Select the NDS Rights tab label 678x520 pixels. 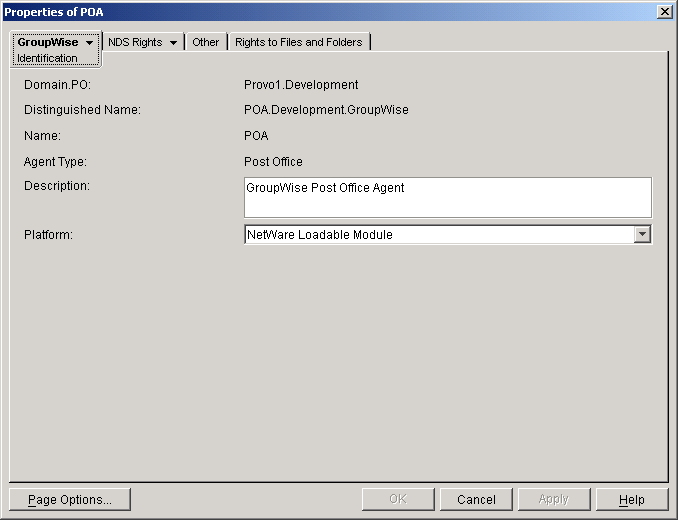point(135,42)
